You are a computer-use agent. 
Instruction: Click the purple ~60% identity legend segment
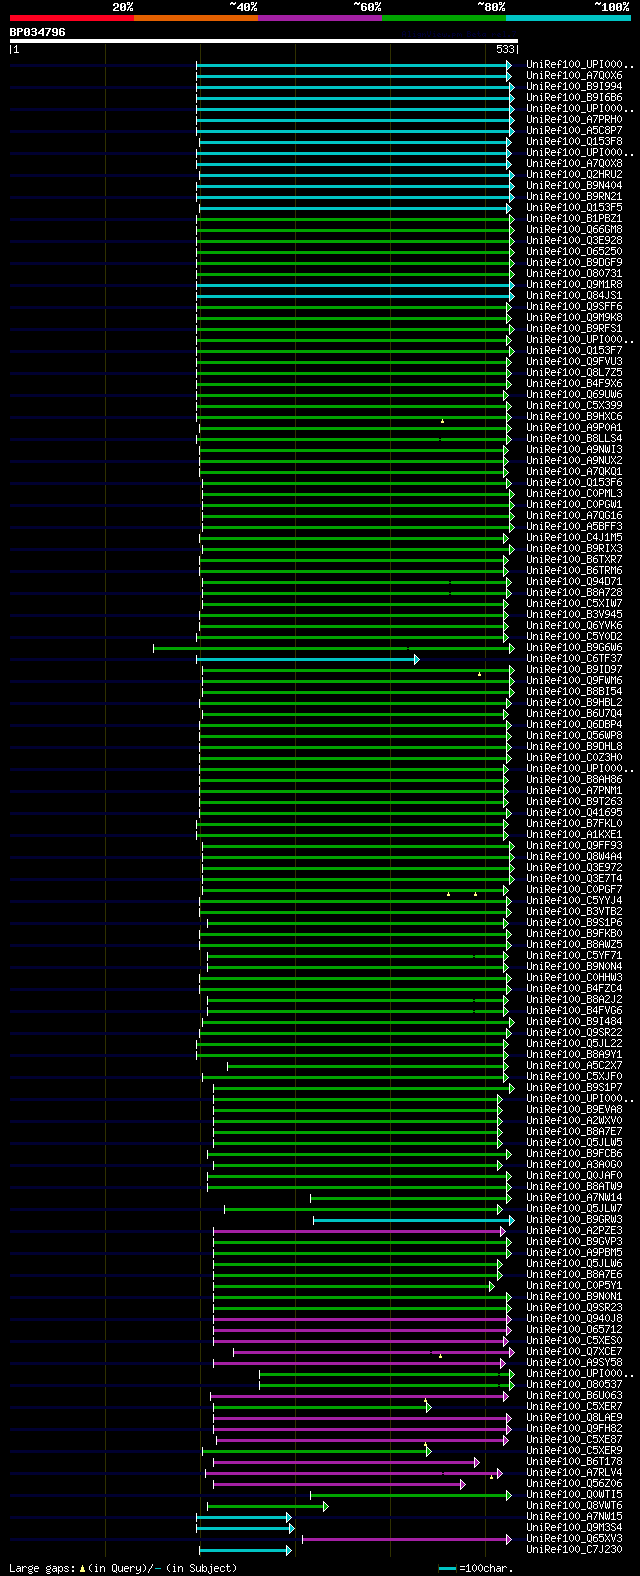(x=319, y=18)
